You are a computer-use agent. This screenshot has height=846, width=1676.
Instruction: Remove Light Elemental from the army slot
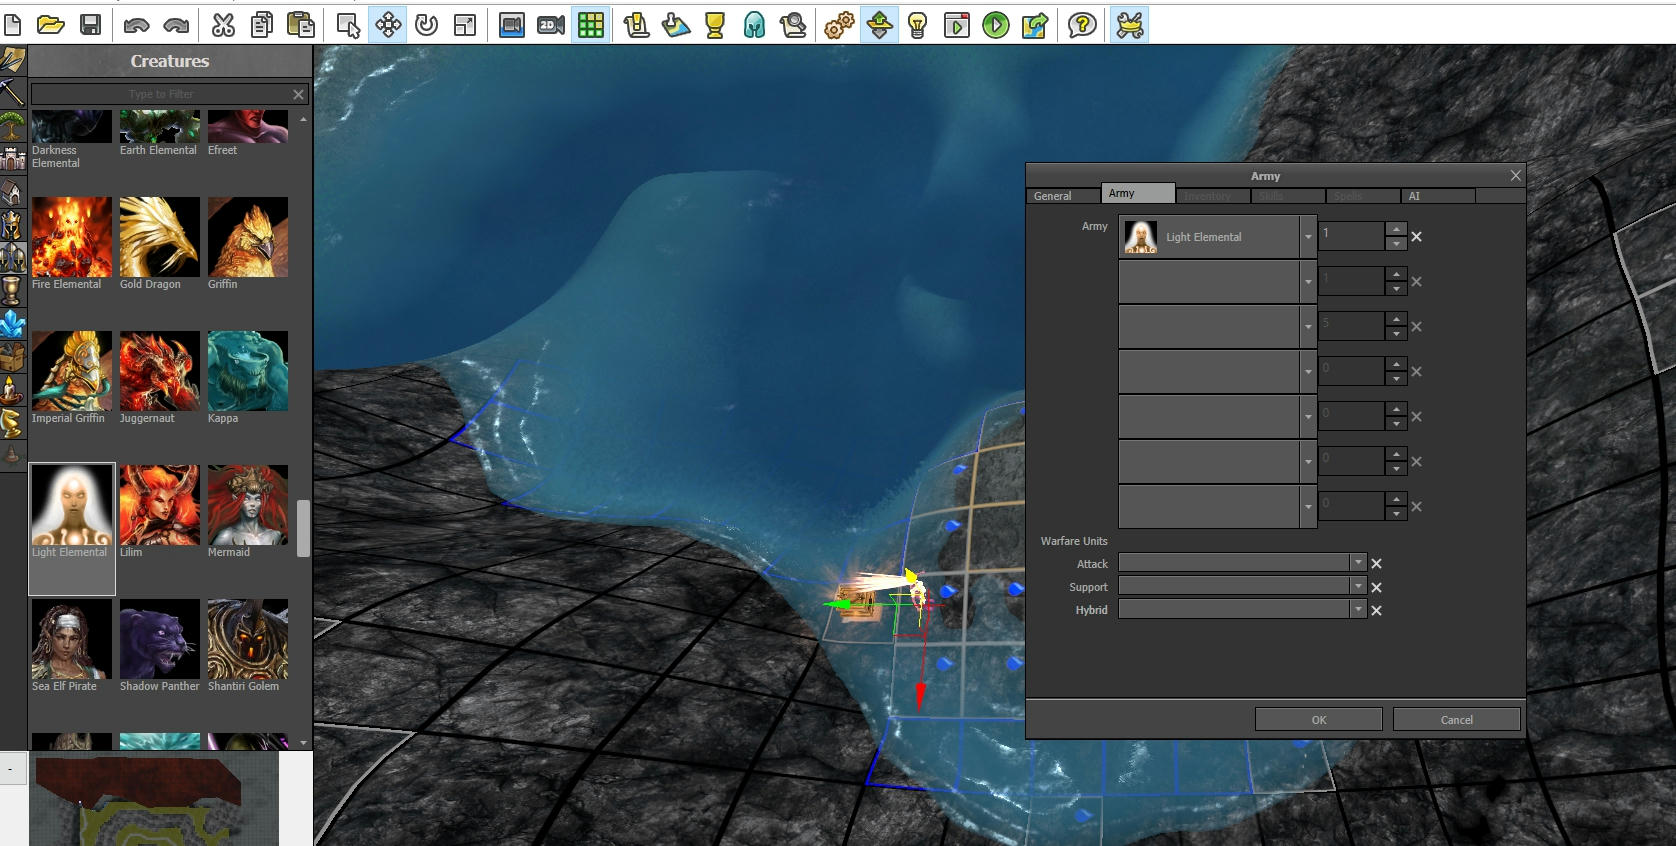point(1416,237)
